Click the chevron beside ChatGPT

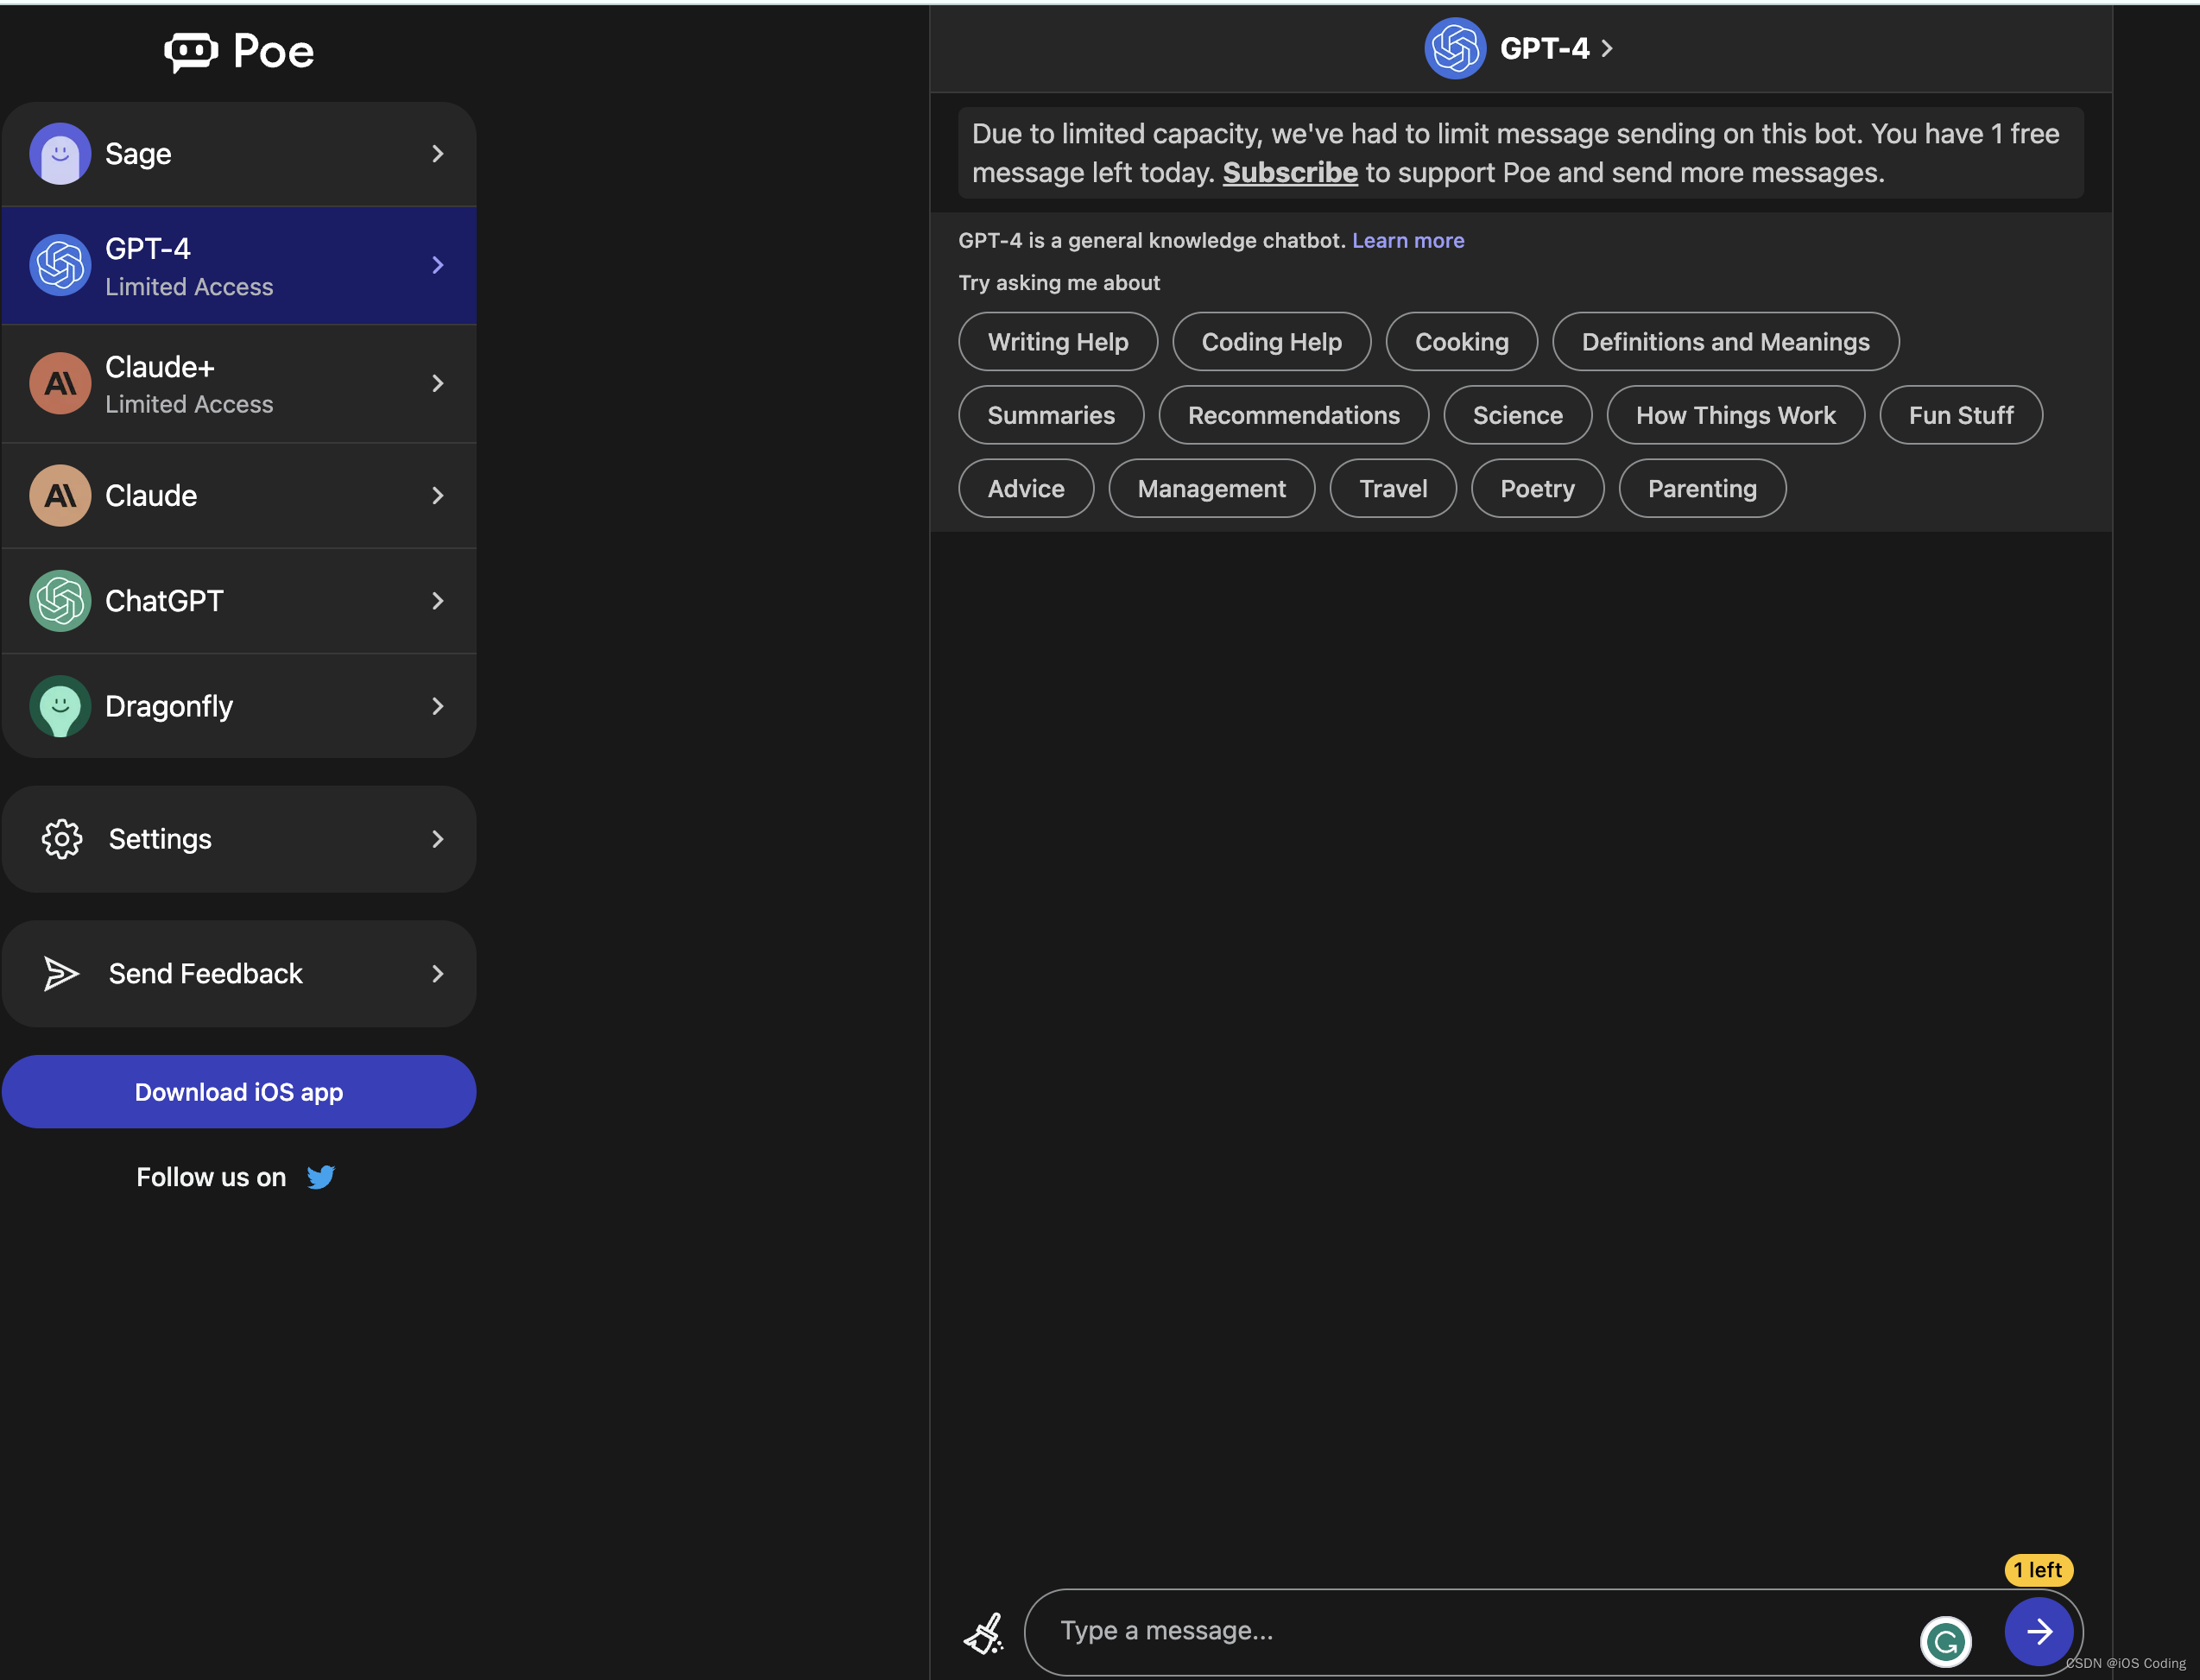pyautogui.click(x=437, y=601)
